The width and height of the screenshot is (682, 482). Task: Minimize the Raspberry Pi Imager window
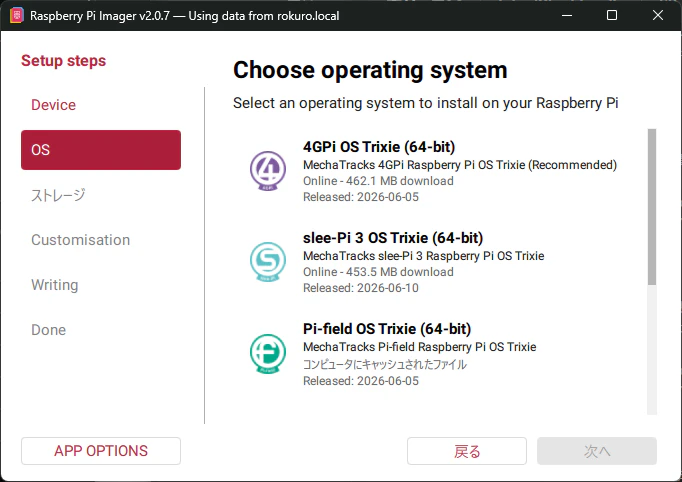(x=567, y=15)
